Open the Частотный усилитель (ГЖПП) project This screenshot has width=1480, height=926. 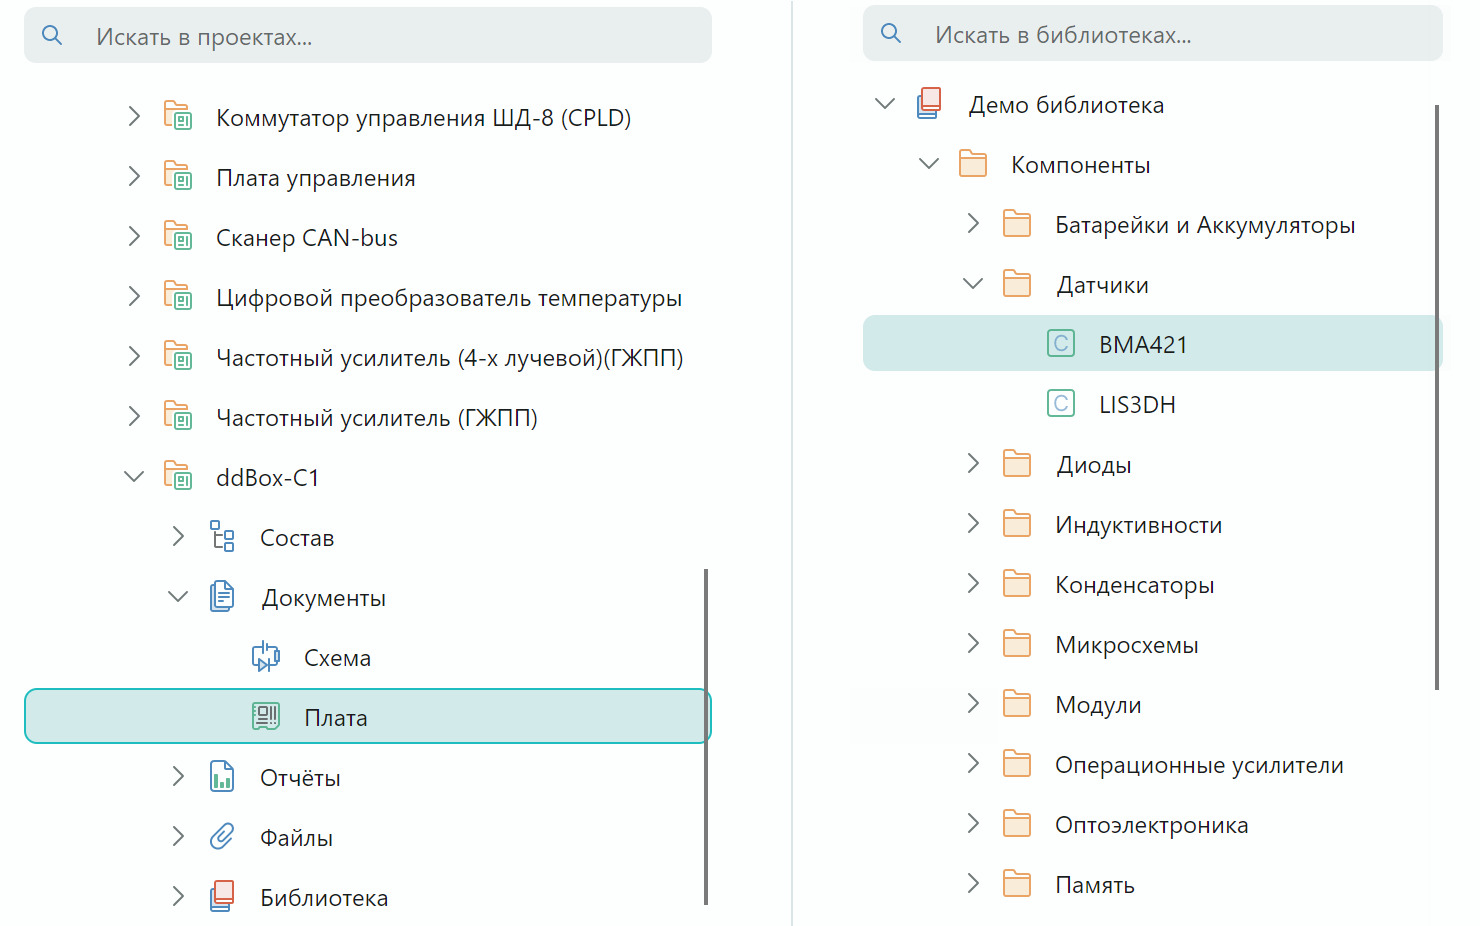coord(376,418)
